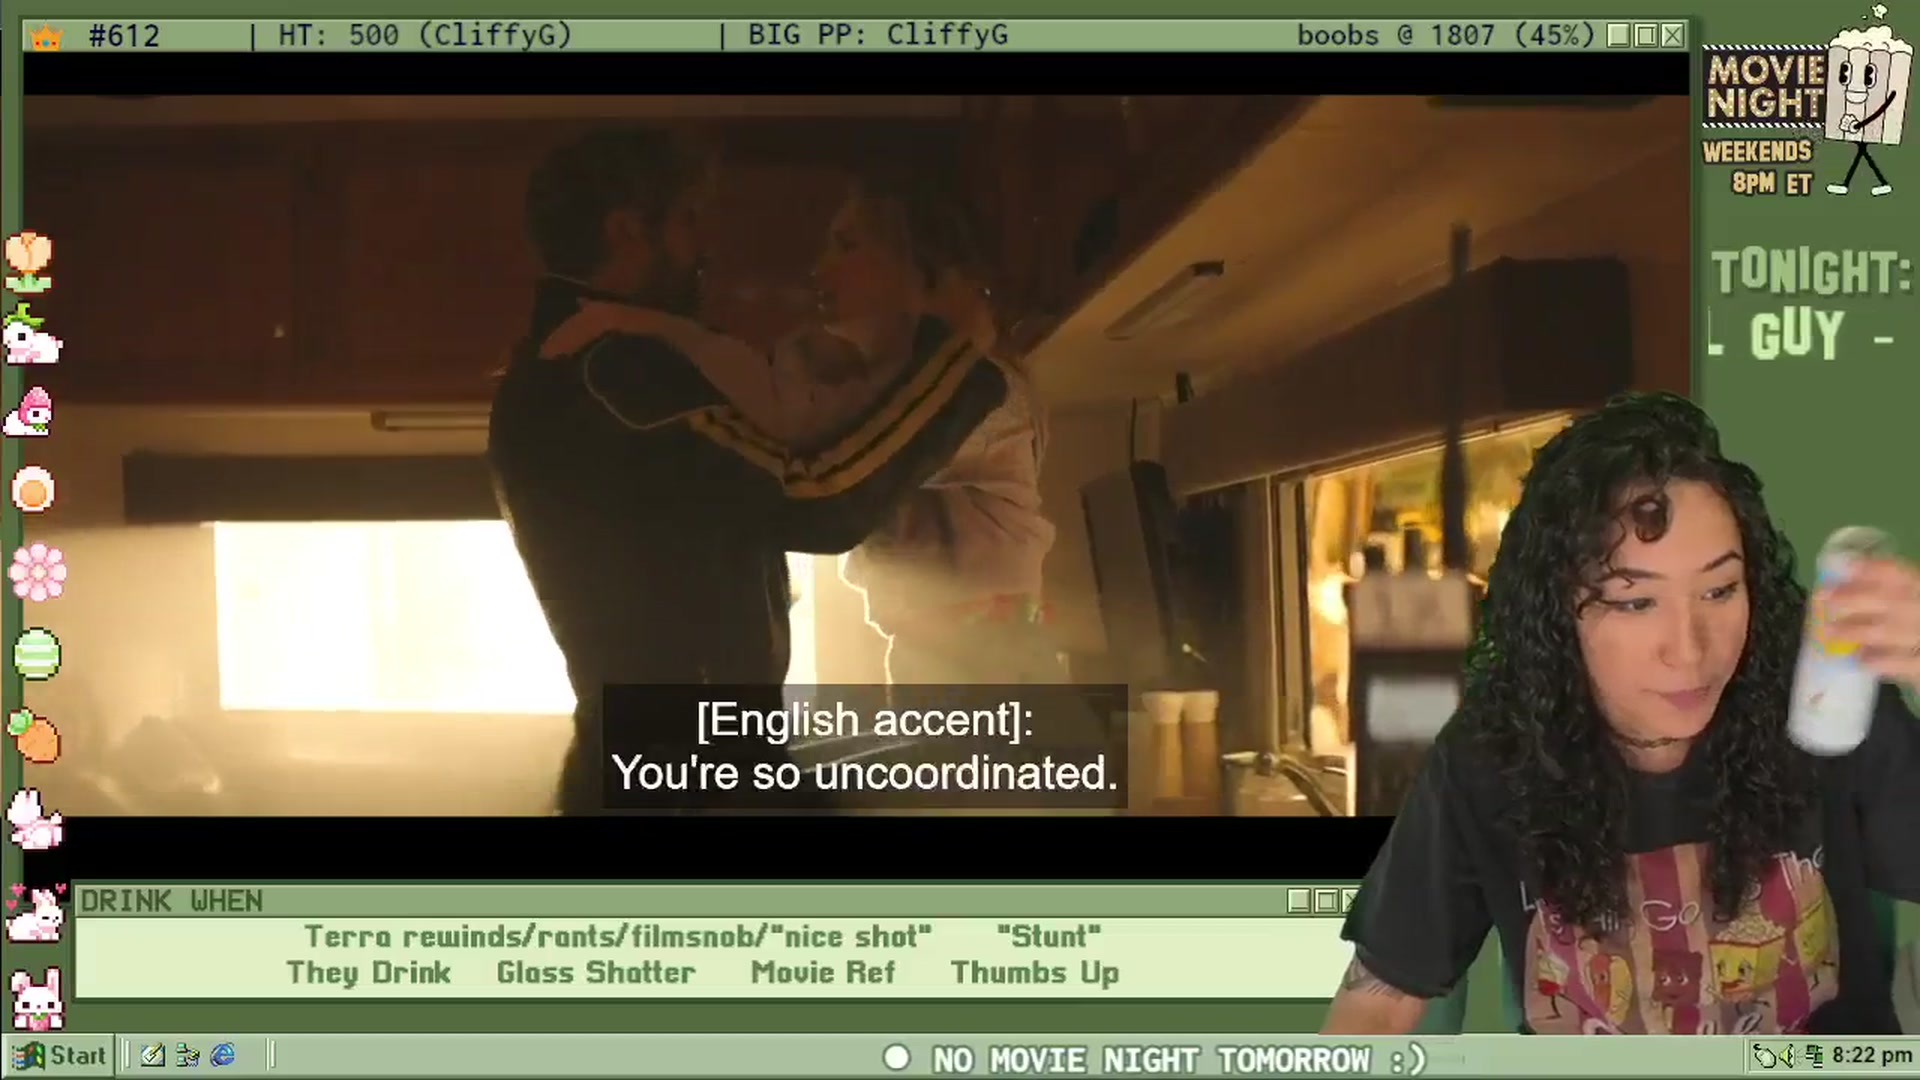Click the "[English accent]:" subtitle line

(x=865, y=720)
